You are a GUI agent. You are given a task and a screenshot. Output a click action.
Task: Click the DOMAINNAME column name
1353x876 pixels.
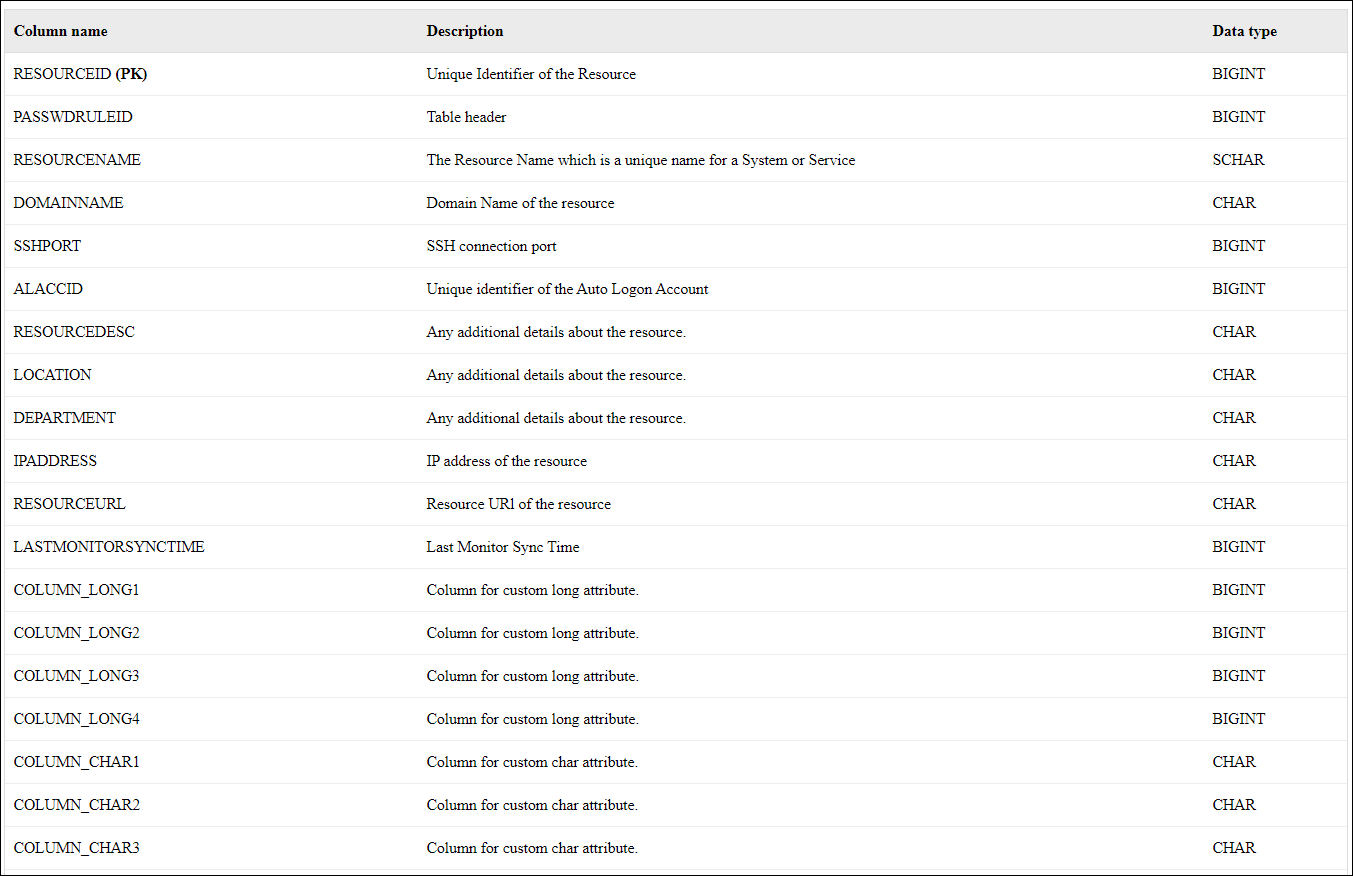69,203
